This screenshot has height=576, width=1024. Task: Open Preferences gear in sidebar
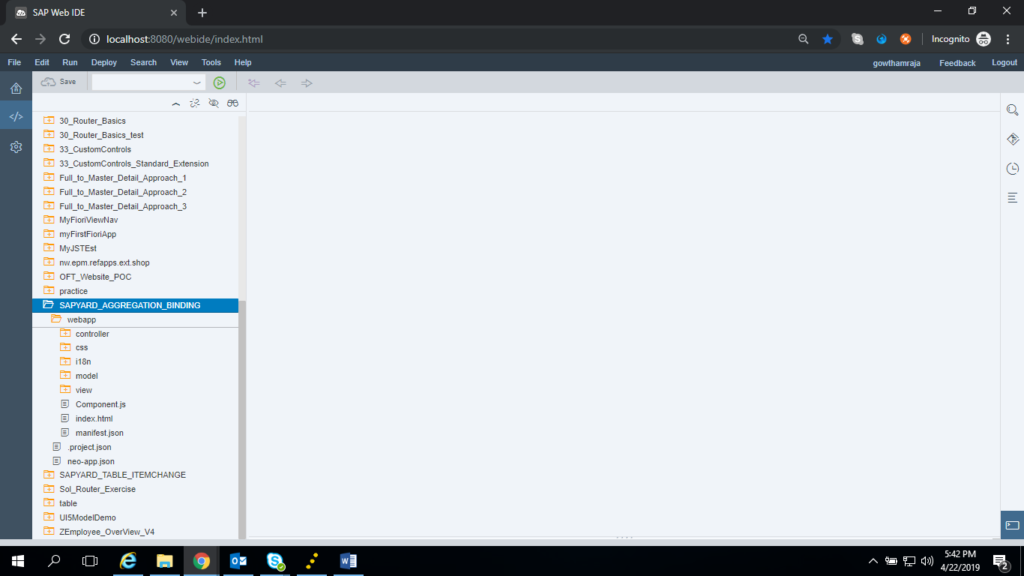pos(16,147)
